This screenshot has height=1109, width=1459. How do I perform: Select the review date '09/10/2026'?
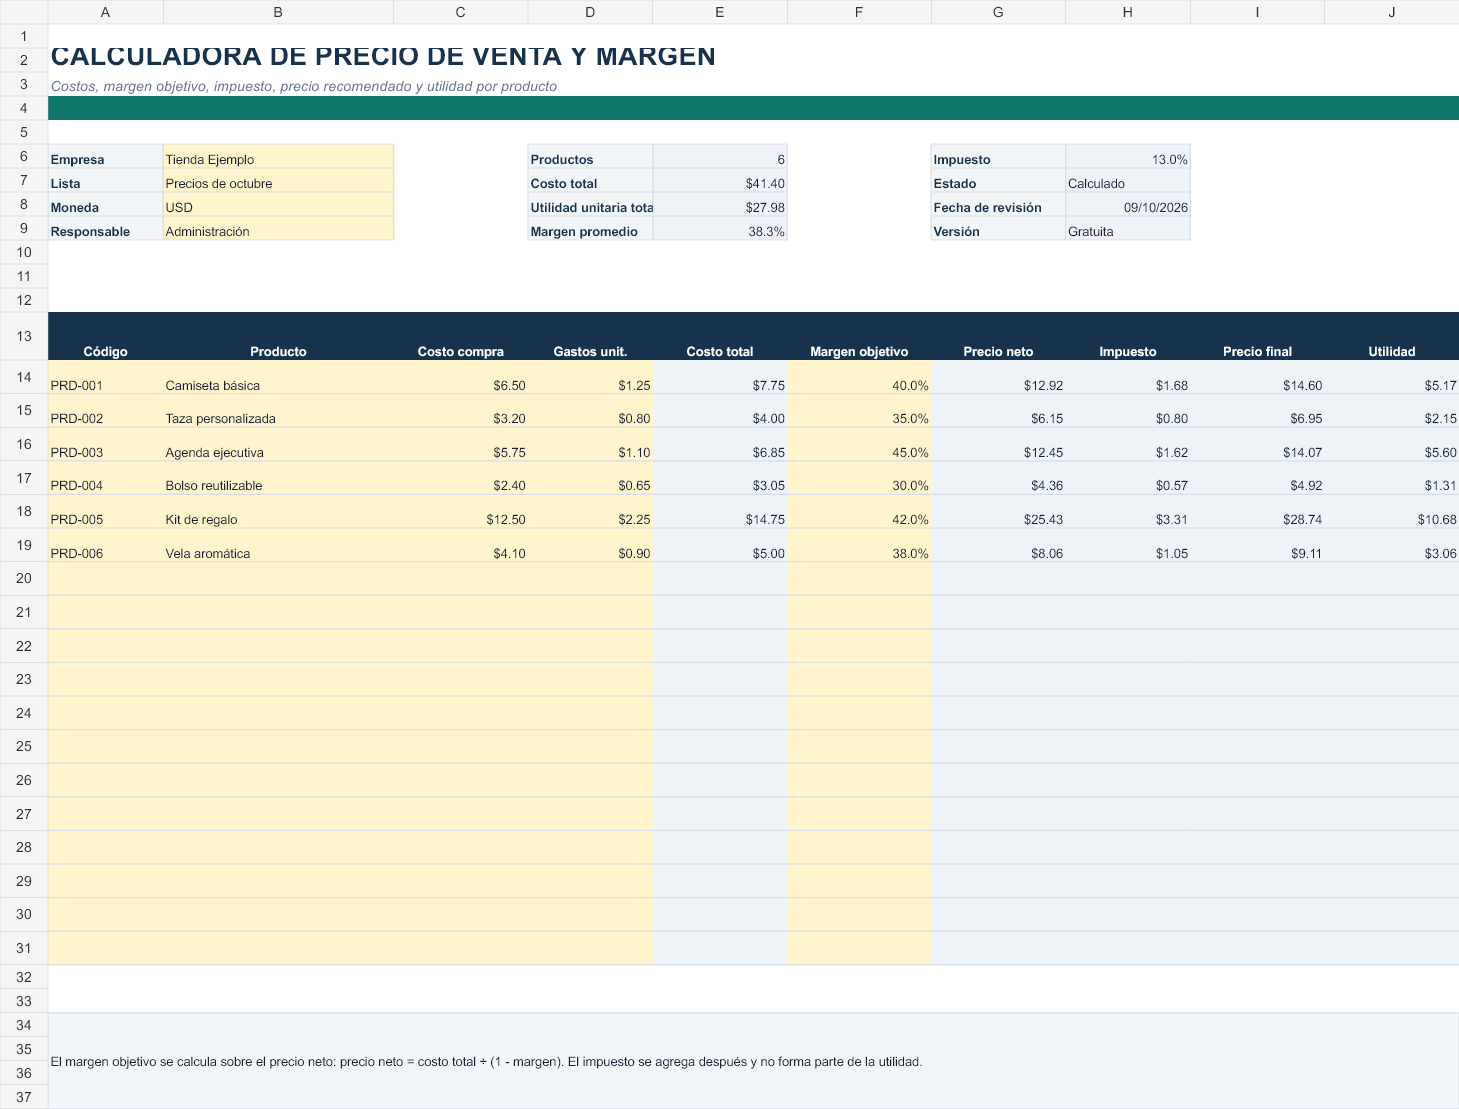(x=1128, y=205)
